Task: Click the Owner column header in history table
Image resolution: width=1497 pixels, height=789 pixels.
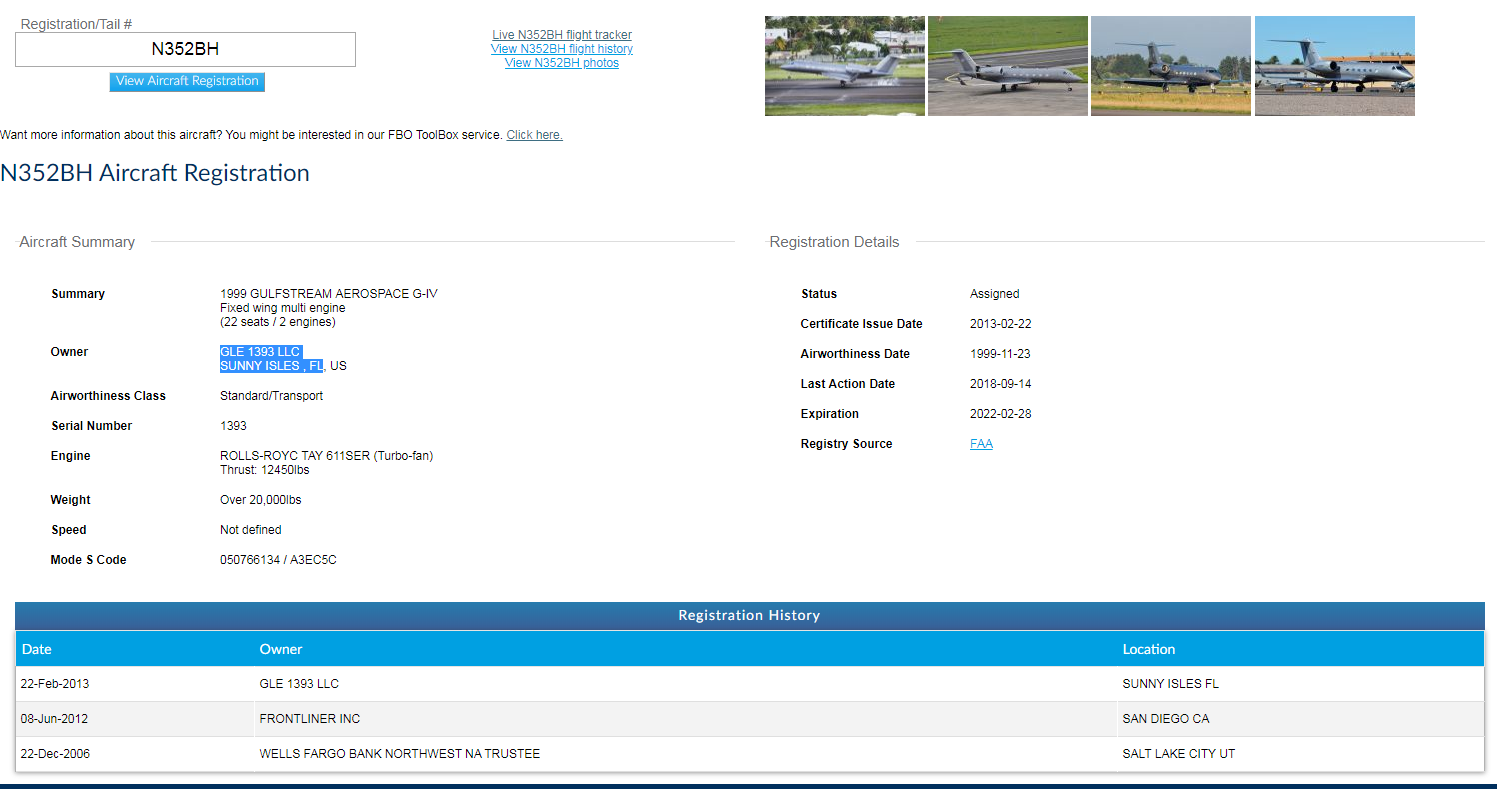Action: pyautogui.click(x=281, y=649)
